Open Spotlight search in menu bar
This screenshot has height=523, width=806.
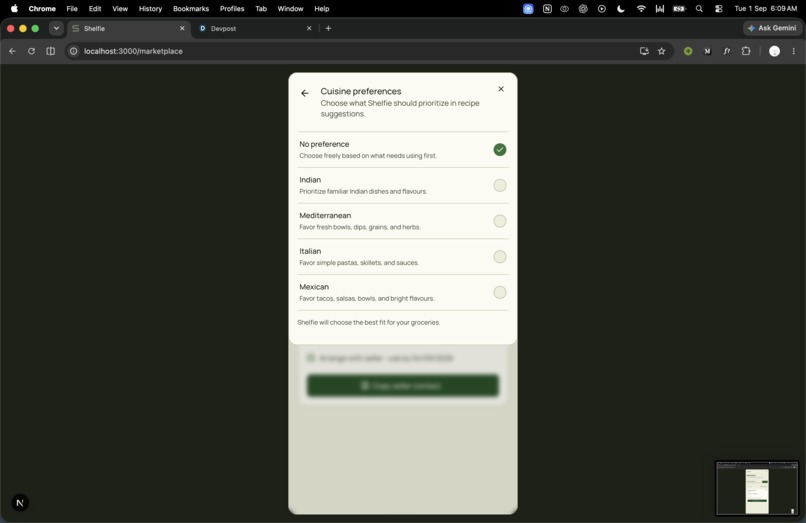699,9
